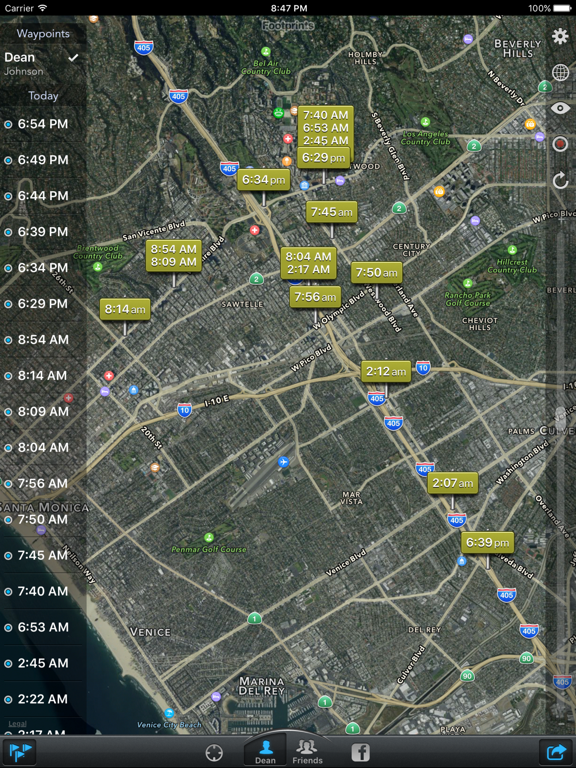Image resolution: width=576 pixels, height=768 pixels.
Task: Switch to the Dean tab
Action: pos(265,752)
